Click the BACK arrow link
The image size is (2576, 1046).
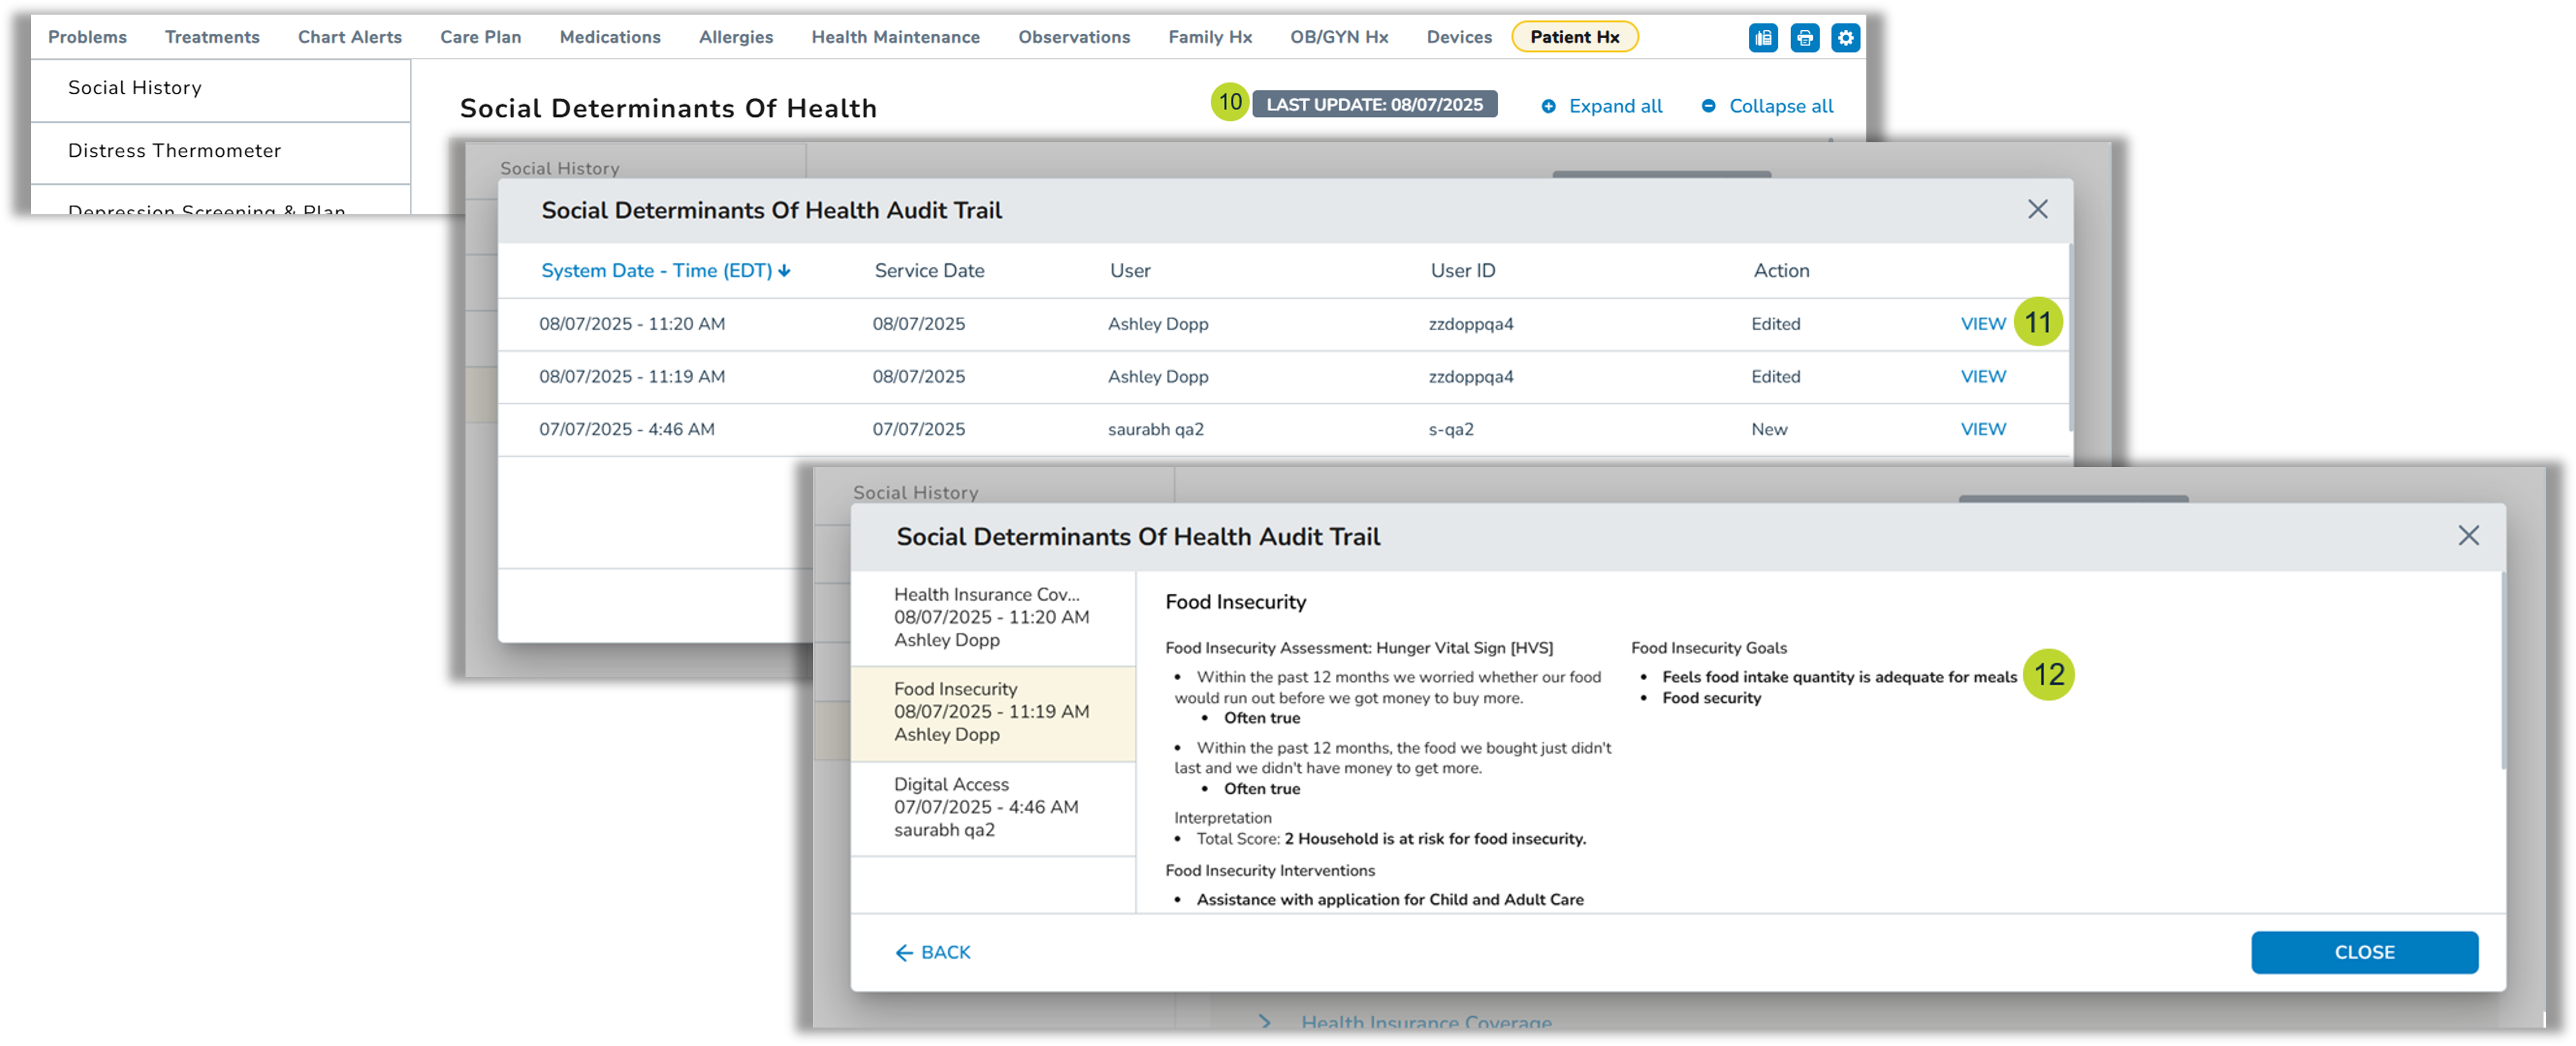coord(932,952)
